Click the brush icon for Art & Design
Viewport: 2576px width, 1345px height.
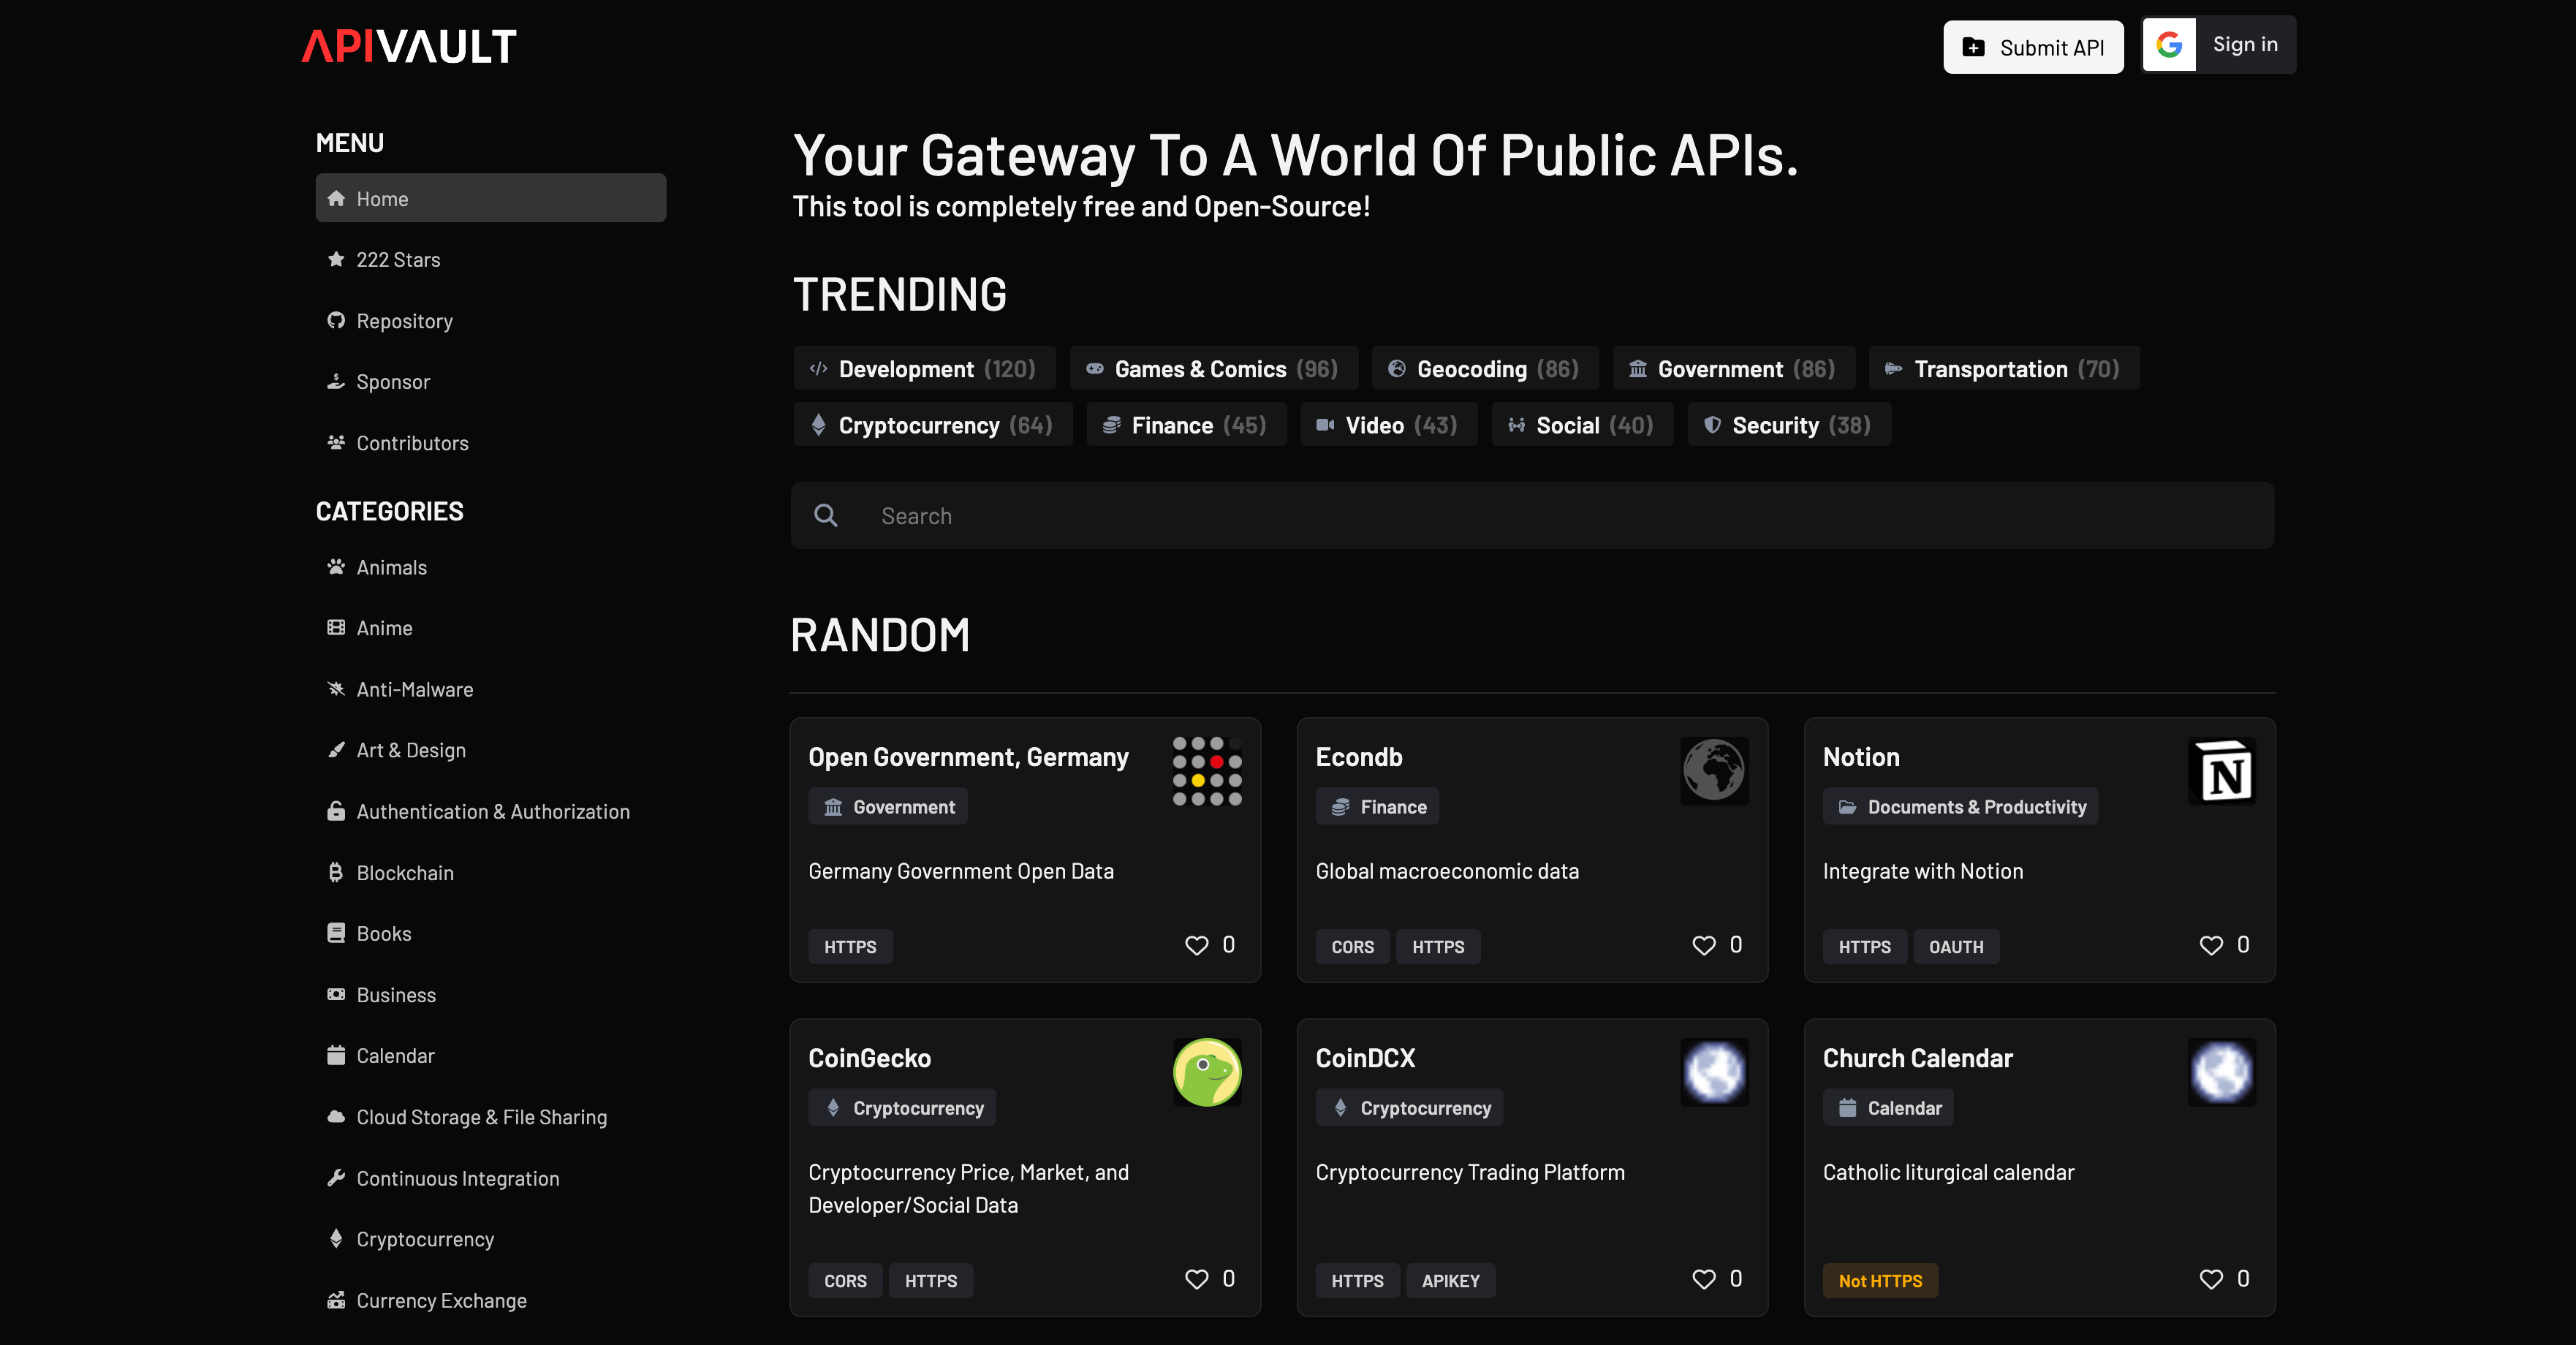[336, 749]
